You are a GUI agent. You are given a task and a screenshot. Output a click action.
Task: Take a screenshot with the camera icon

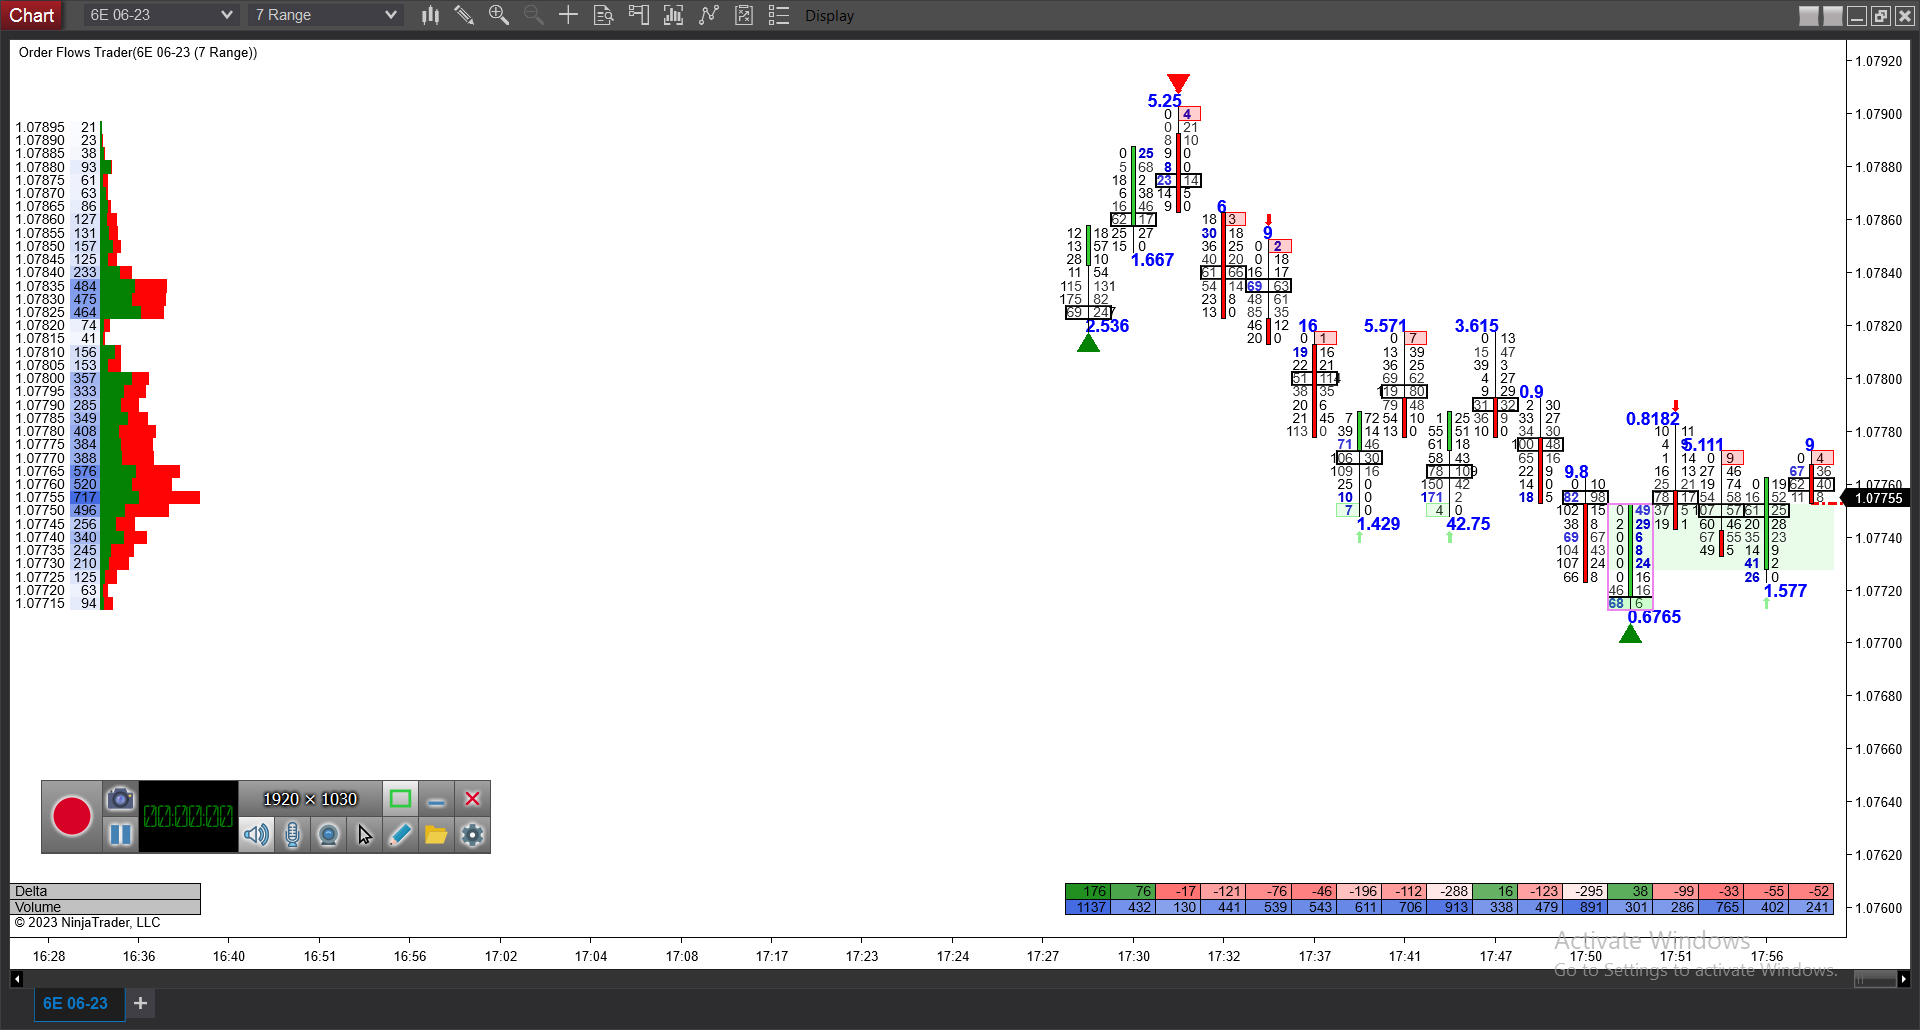tap(120, 798)
